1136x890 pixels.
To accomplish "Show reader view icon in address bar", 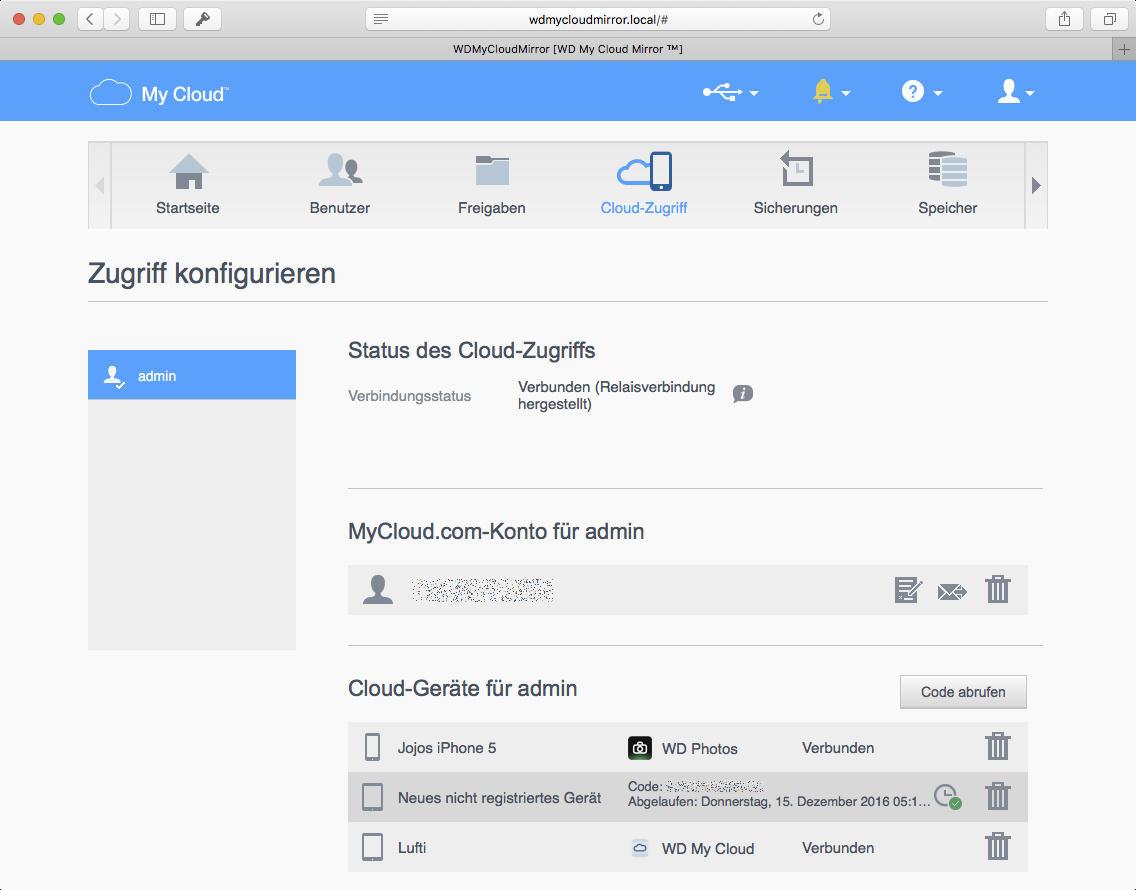I will pos(381,20).
